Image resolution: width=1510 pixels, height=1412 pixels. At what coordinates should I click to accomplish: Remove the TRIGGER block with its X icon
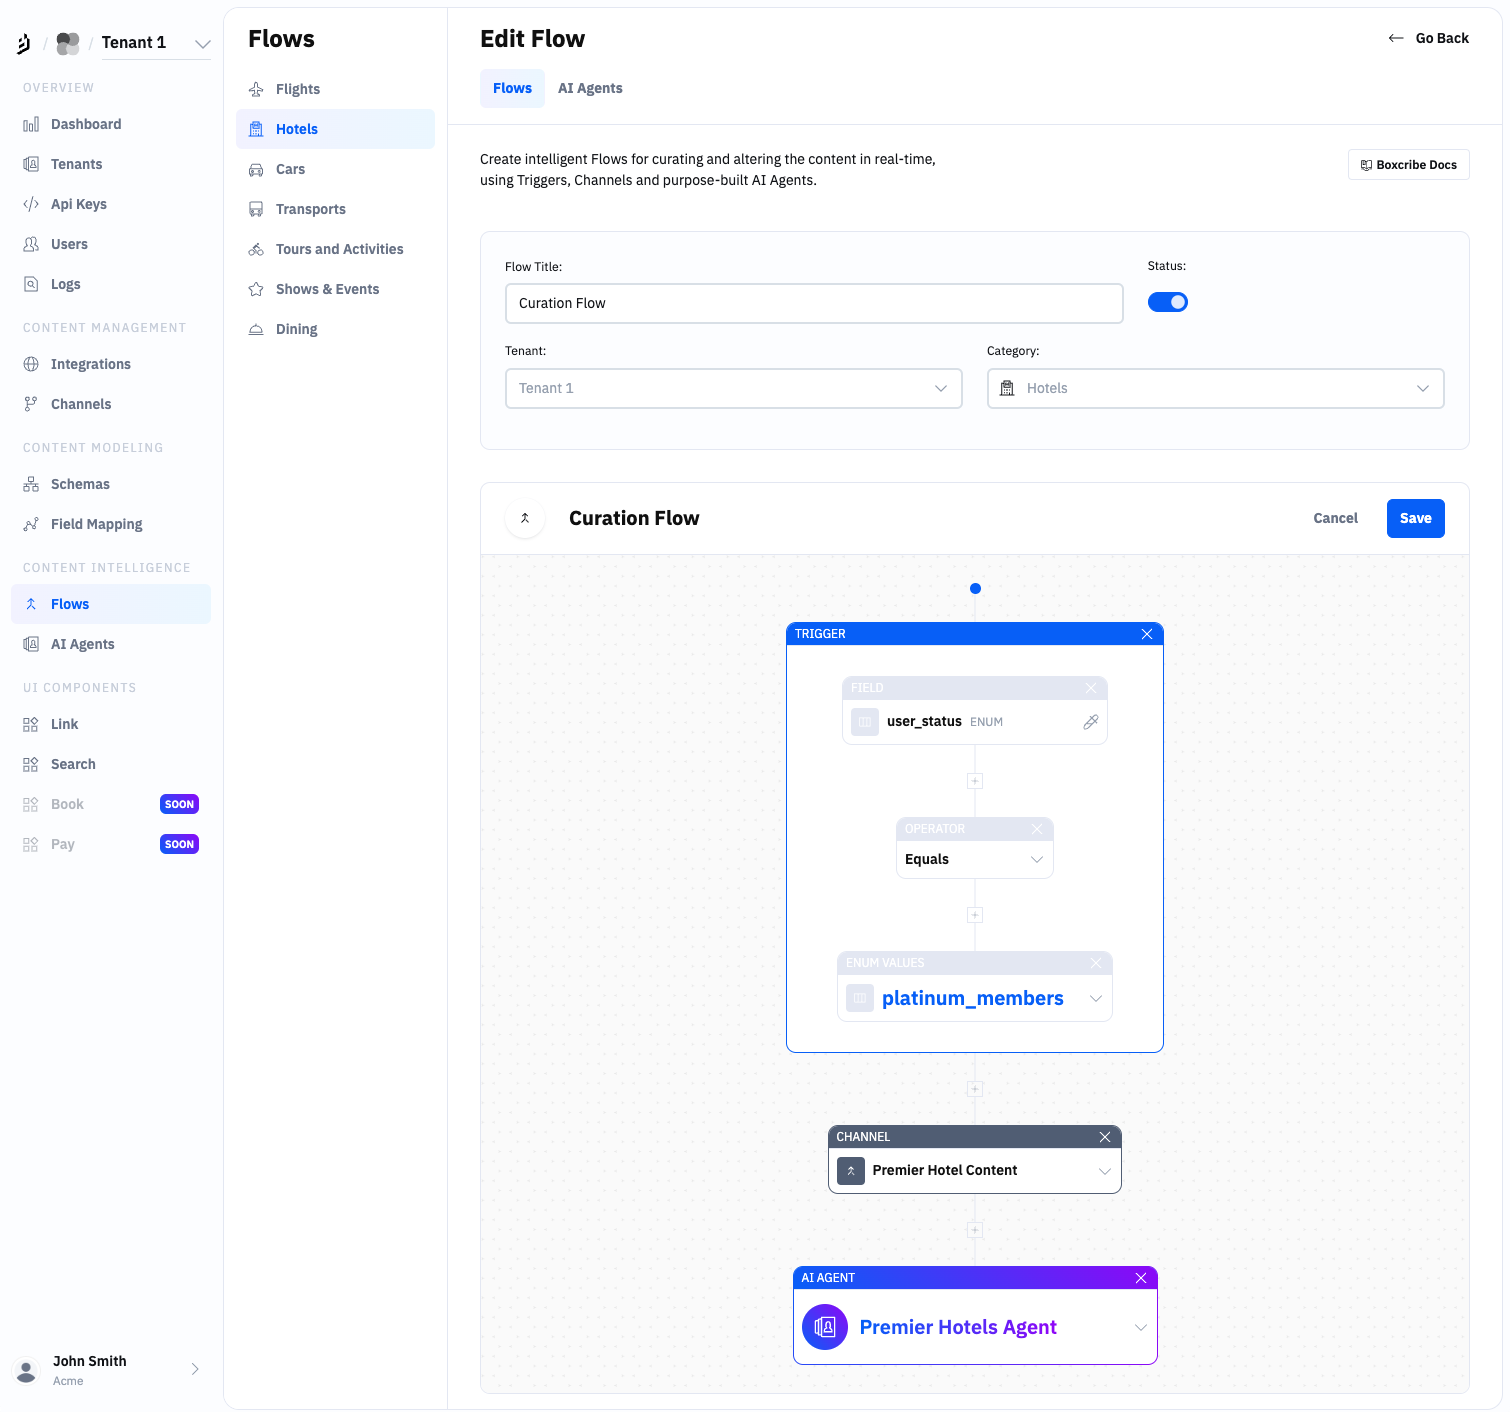point(1146,634)
